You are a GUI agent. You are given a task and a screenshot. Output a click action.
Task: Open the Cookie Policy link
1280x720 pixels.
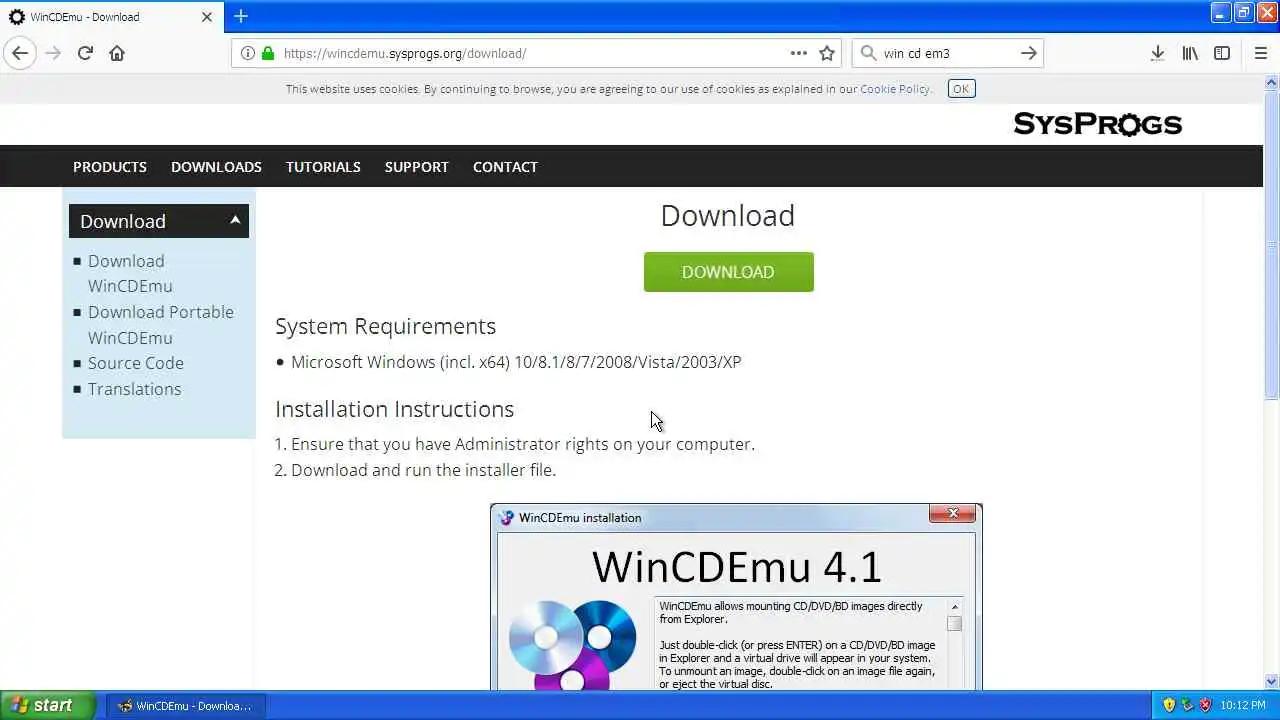pyautogui.click(x=894, y=89)
